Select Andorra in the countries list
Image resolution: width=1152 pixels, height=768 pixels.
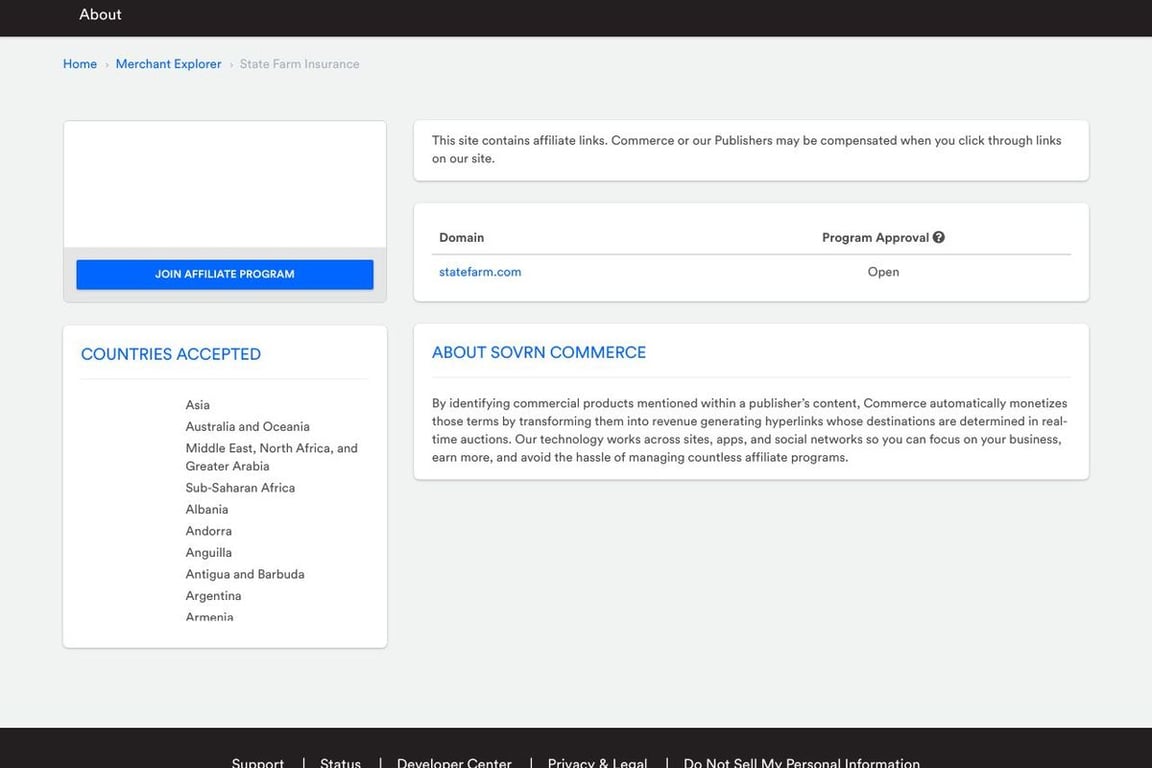pos(208,531)
